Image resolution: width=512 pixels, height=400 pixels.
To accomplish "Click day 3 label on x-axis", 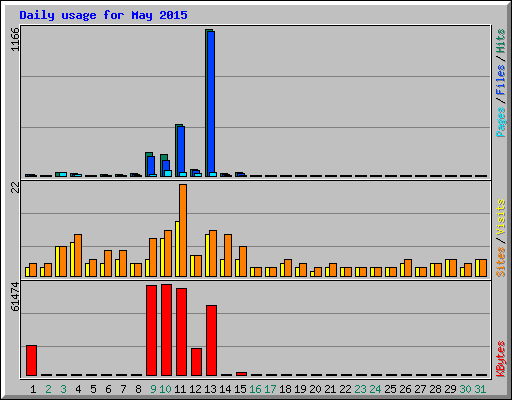I will point(63,389).
